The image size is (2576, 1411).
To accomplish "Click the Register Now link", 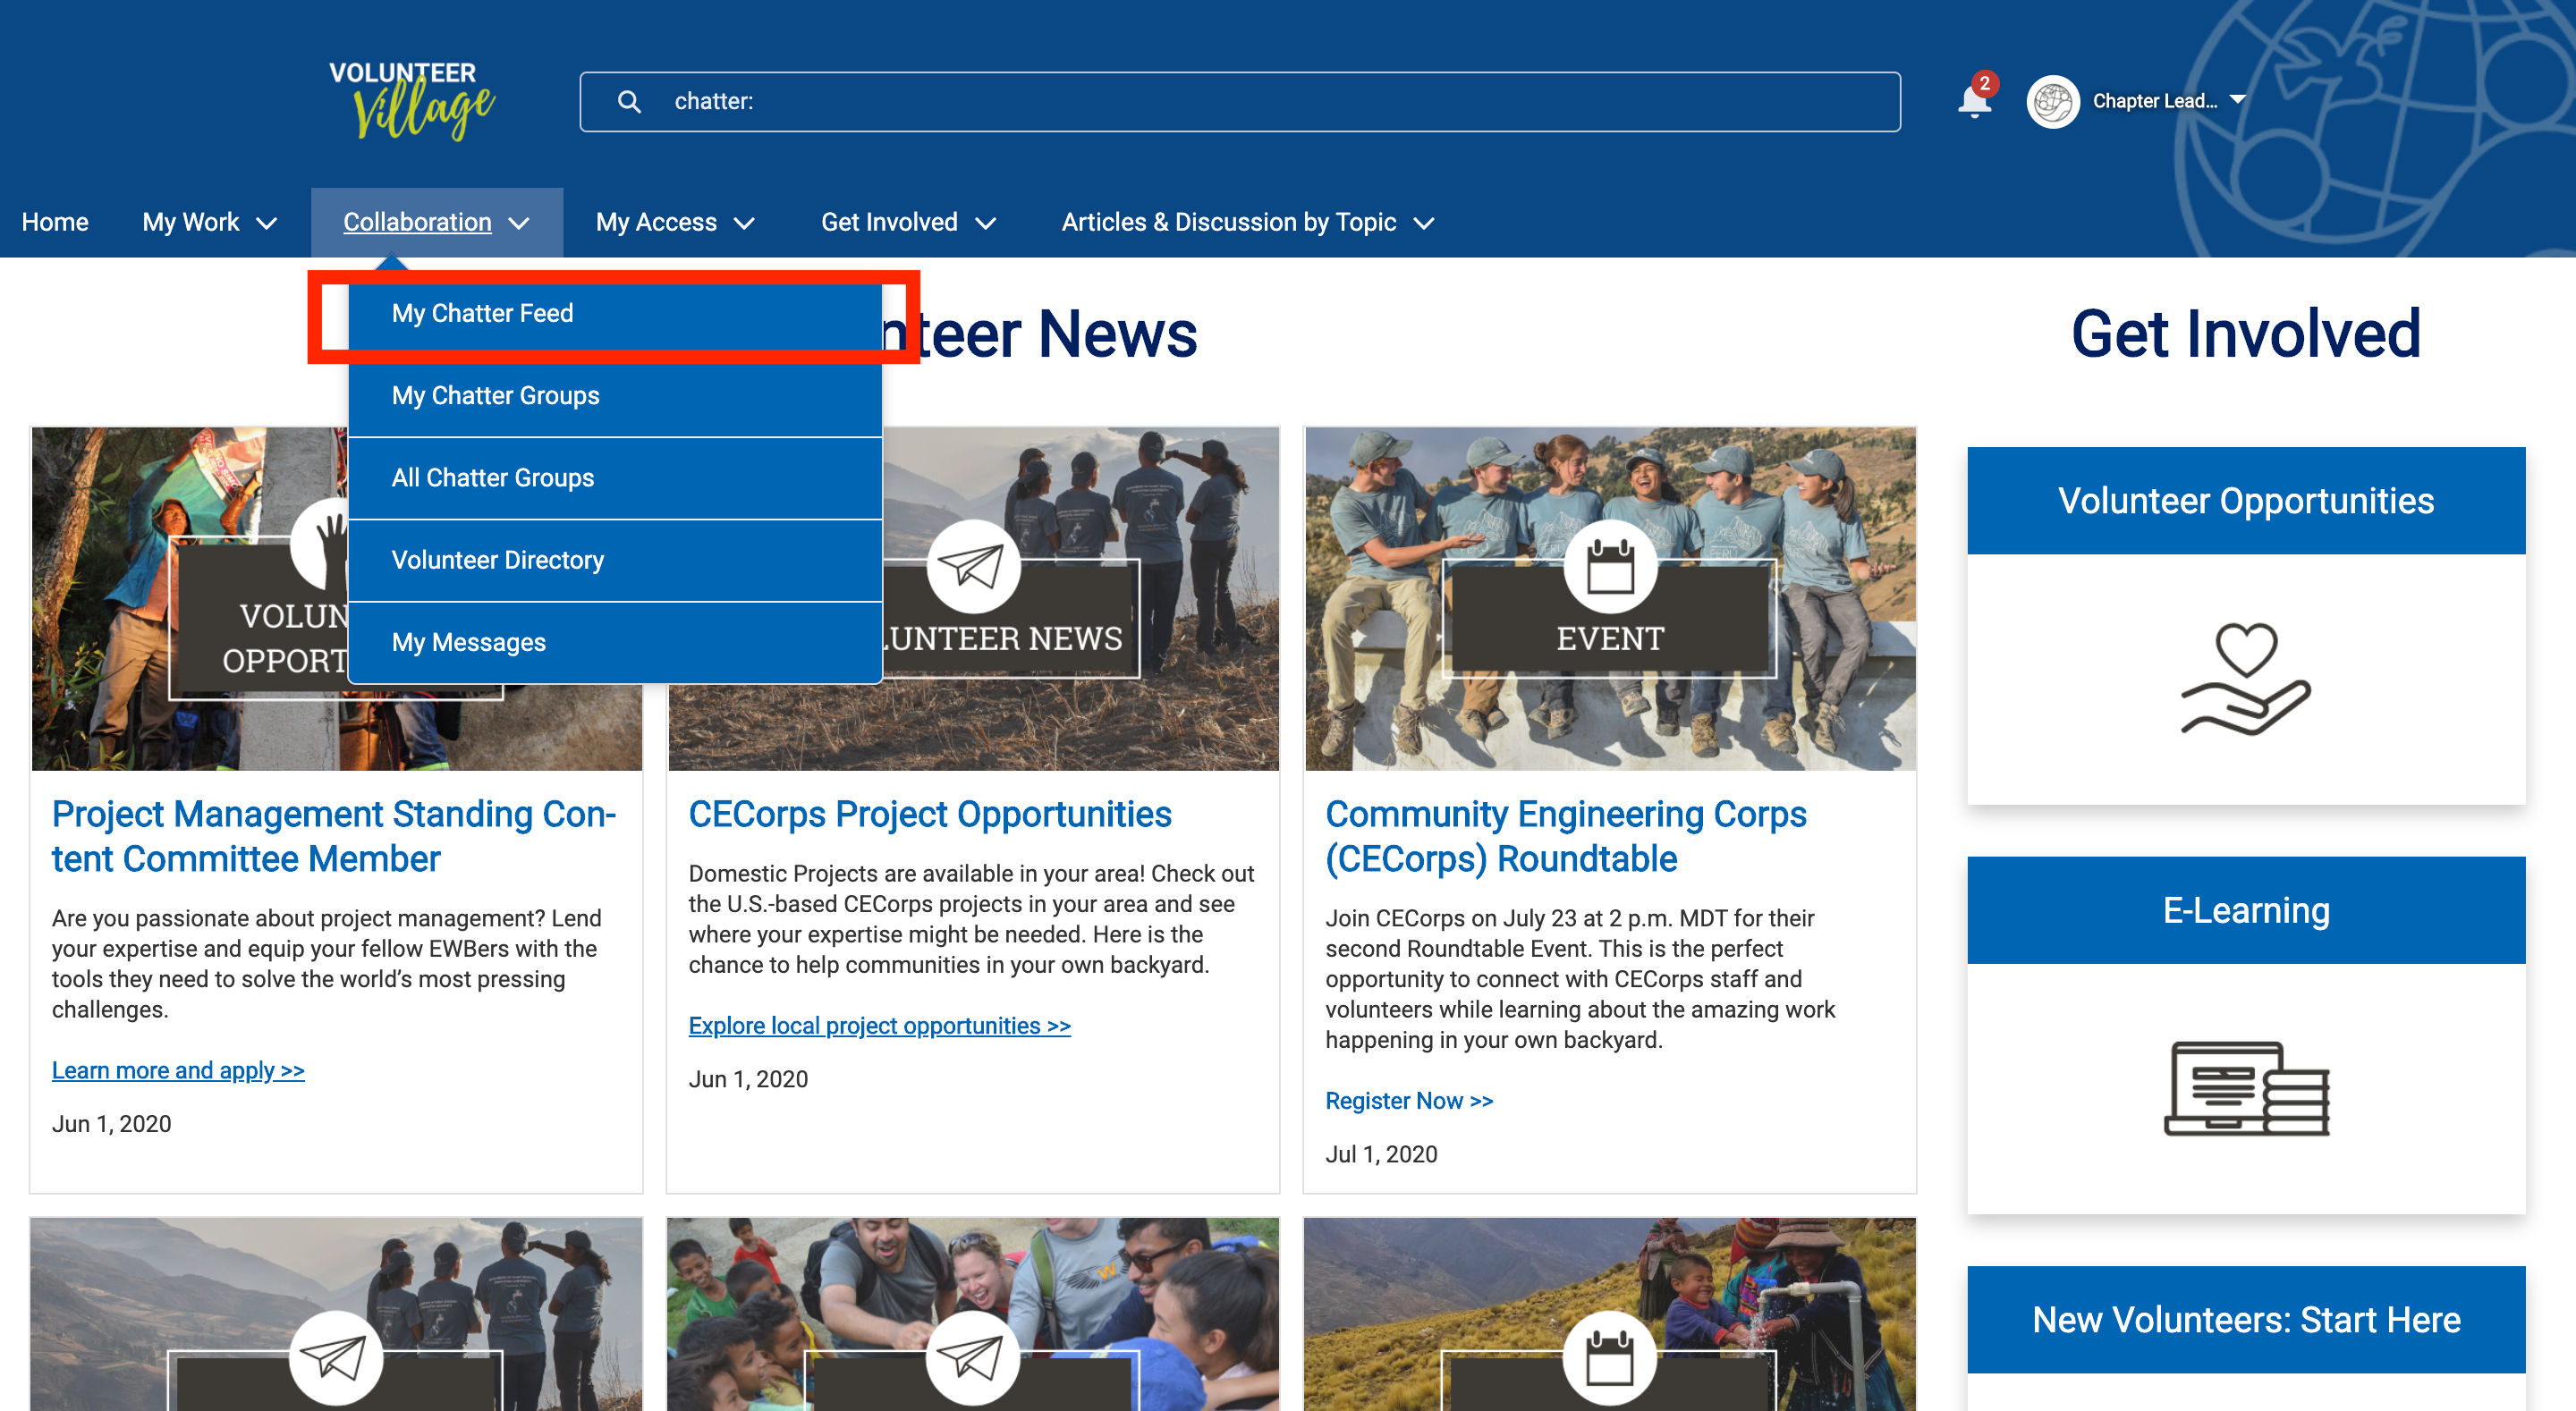I will [x=1408, y=1100].
